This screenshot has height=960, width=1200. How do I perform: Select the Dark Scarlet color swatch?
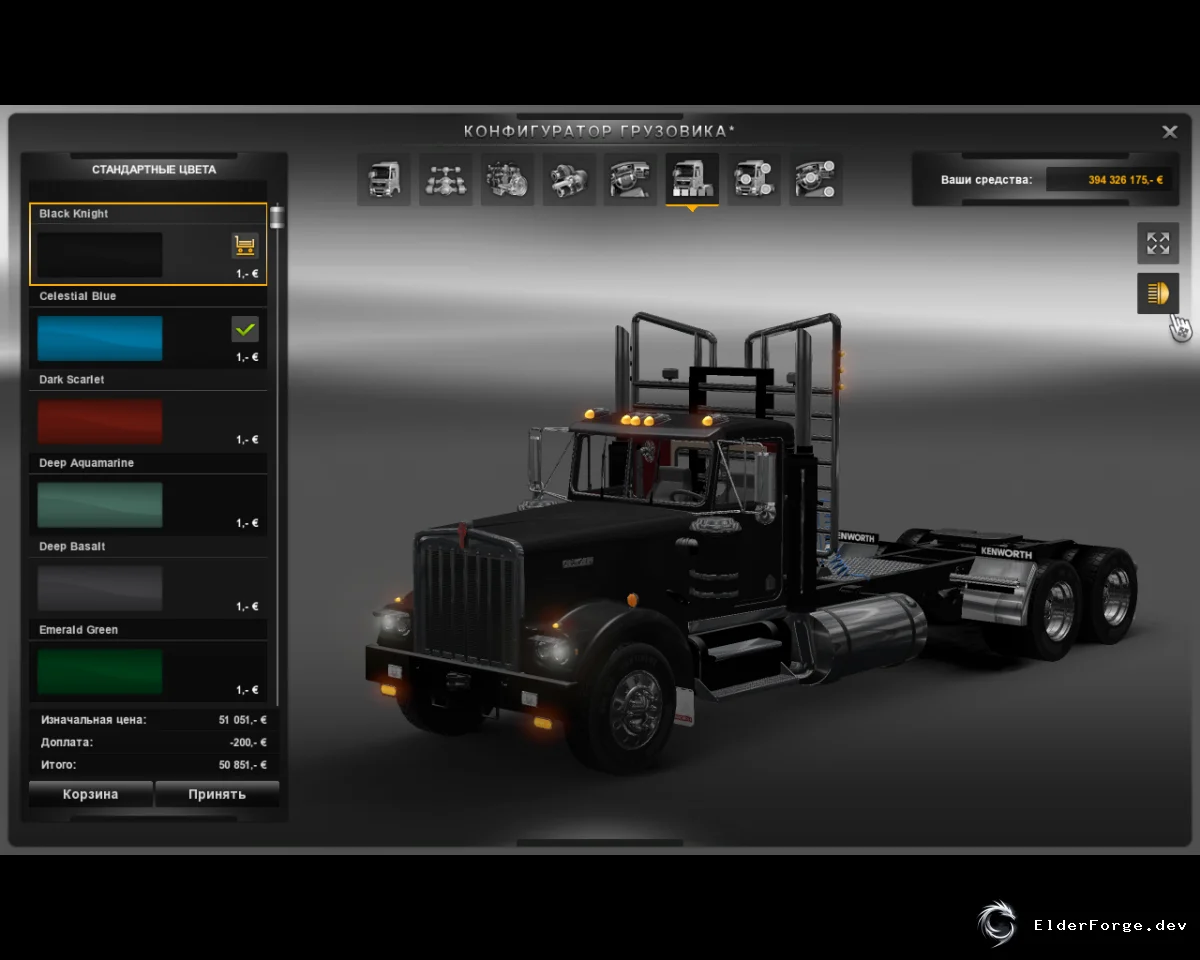100,421
